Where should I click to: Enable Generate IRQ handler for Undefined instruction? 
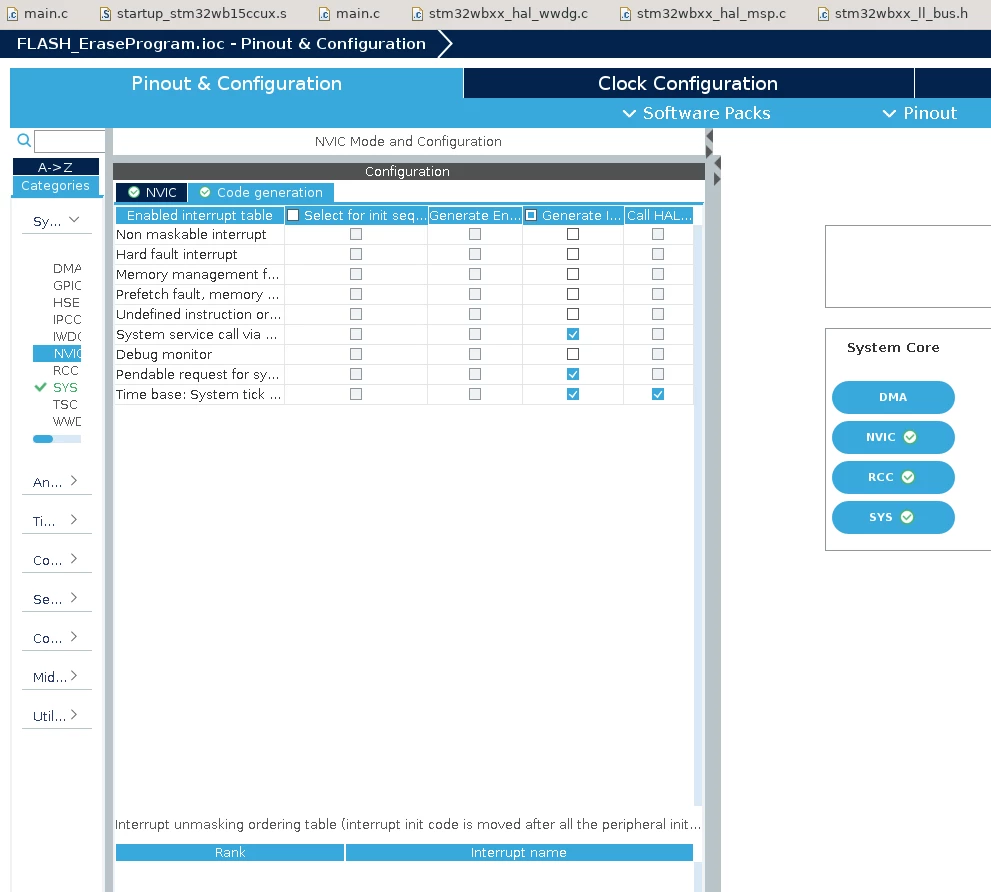pos(573,314)
